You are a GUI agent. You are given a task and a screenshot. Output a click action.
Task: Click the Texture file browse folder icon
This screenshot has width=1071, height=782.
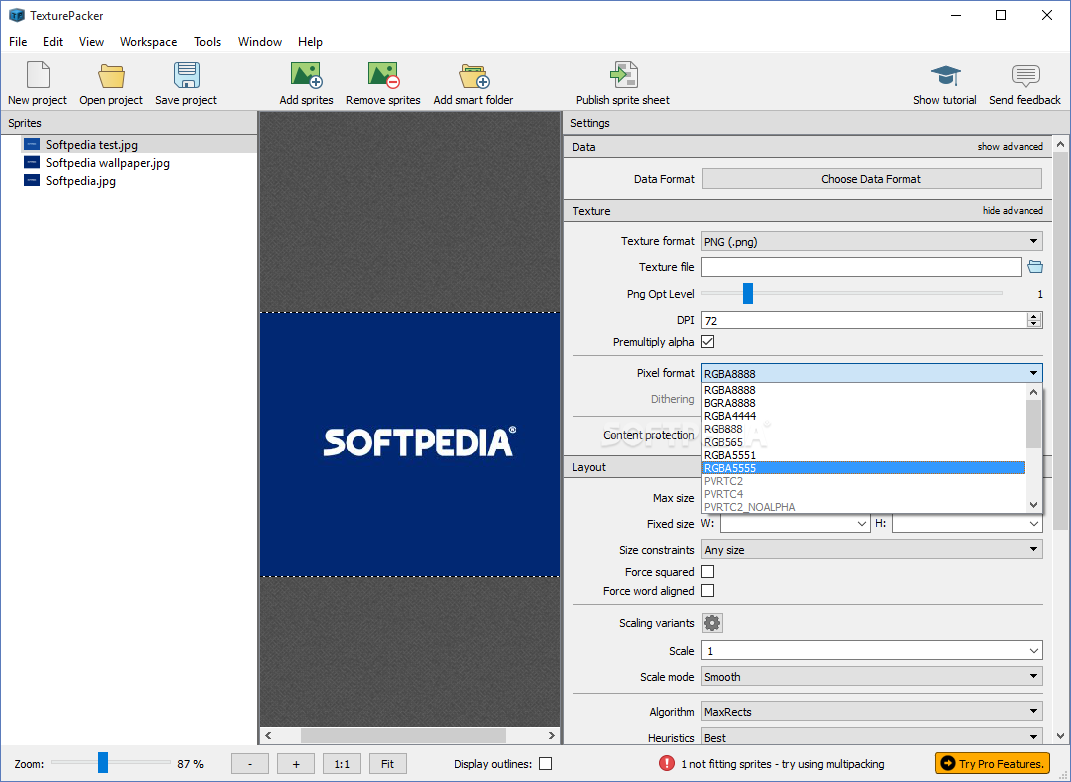[x=1035, y=267]
